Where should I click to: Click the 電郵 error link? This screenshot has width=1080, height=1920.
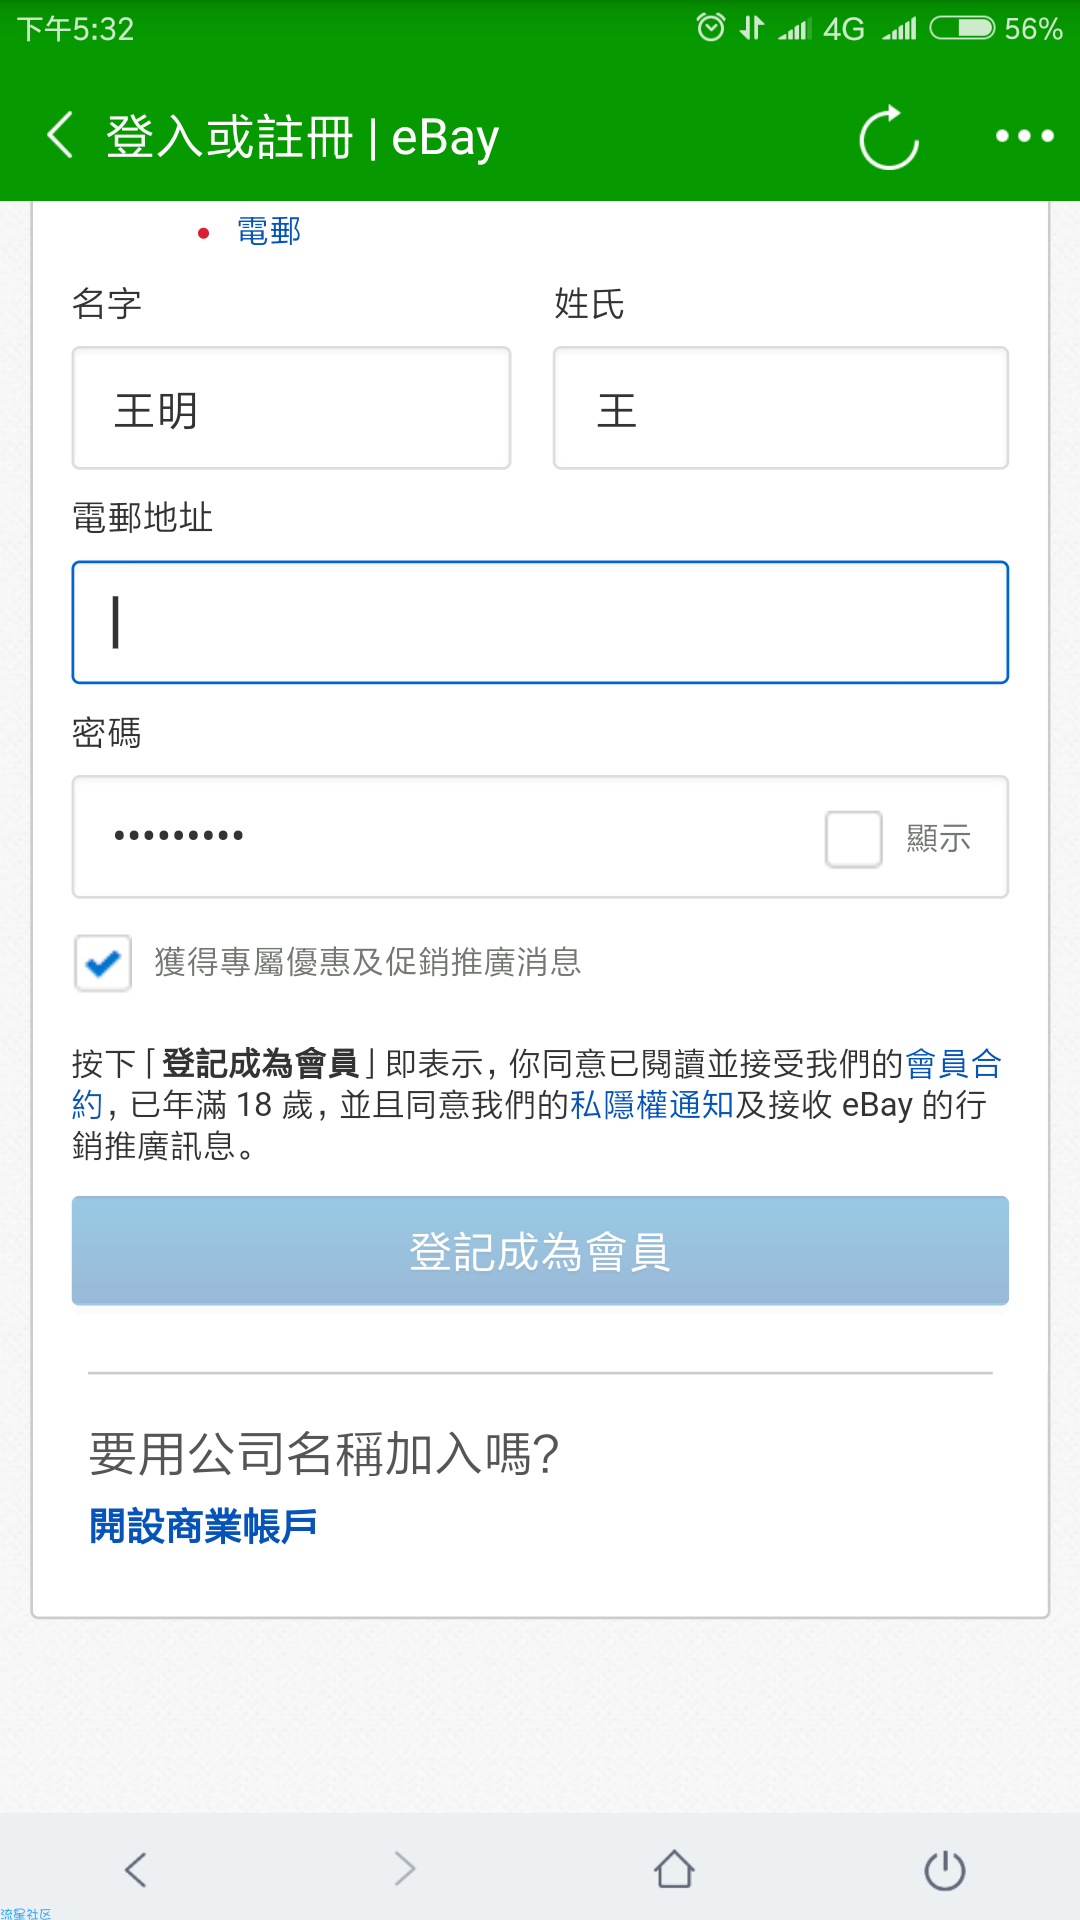coord(269,231)
